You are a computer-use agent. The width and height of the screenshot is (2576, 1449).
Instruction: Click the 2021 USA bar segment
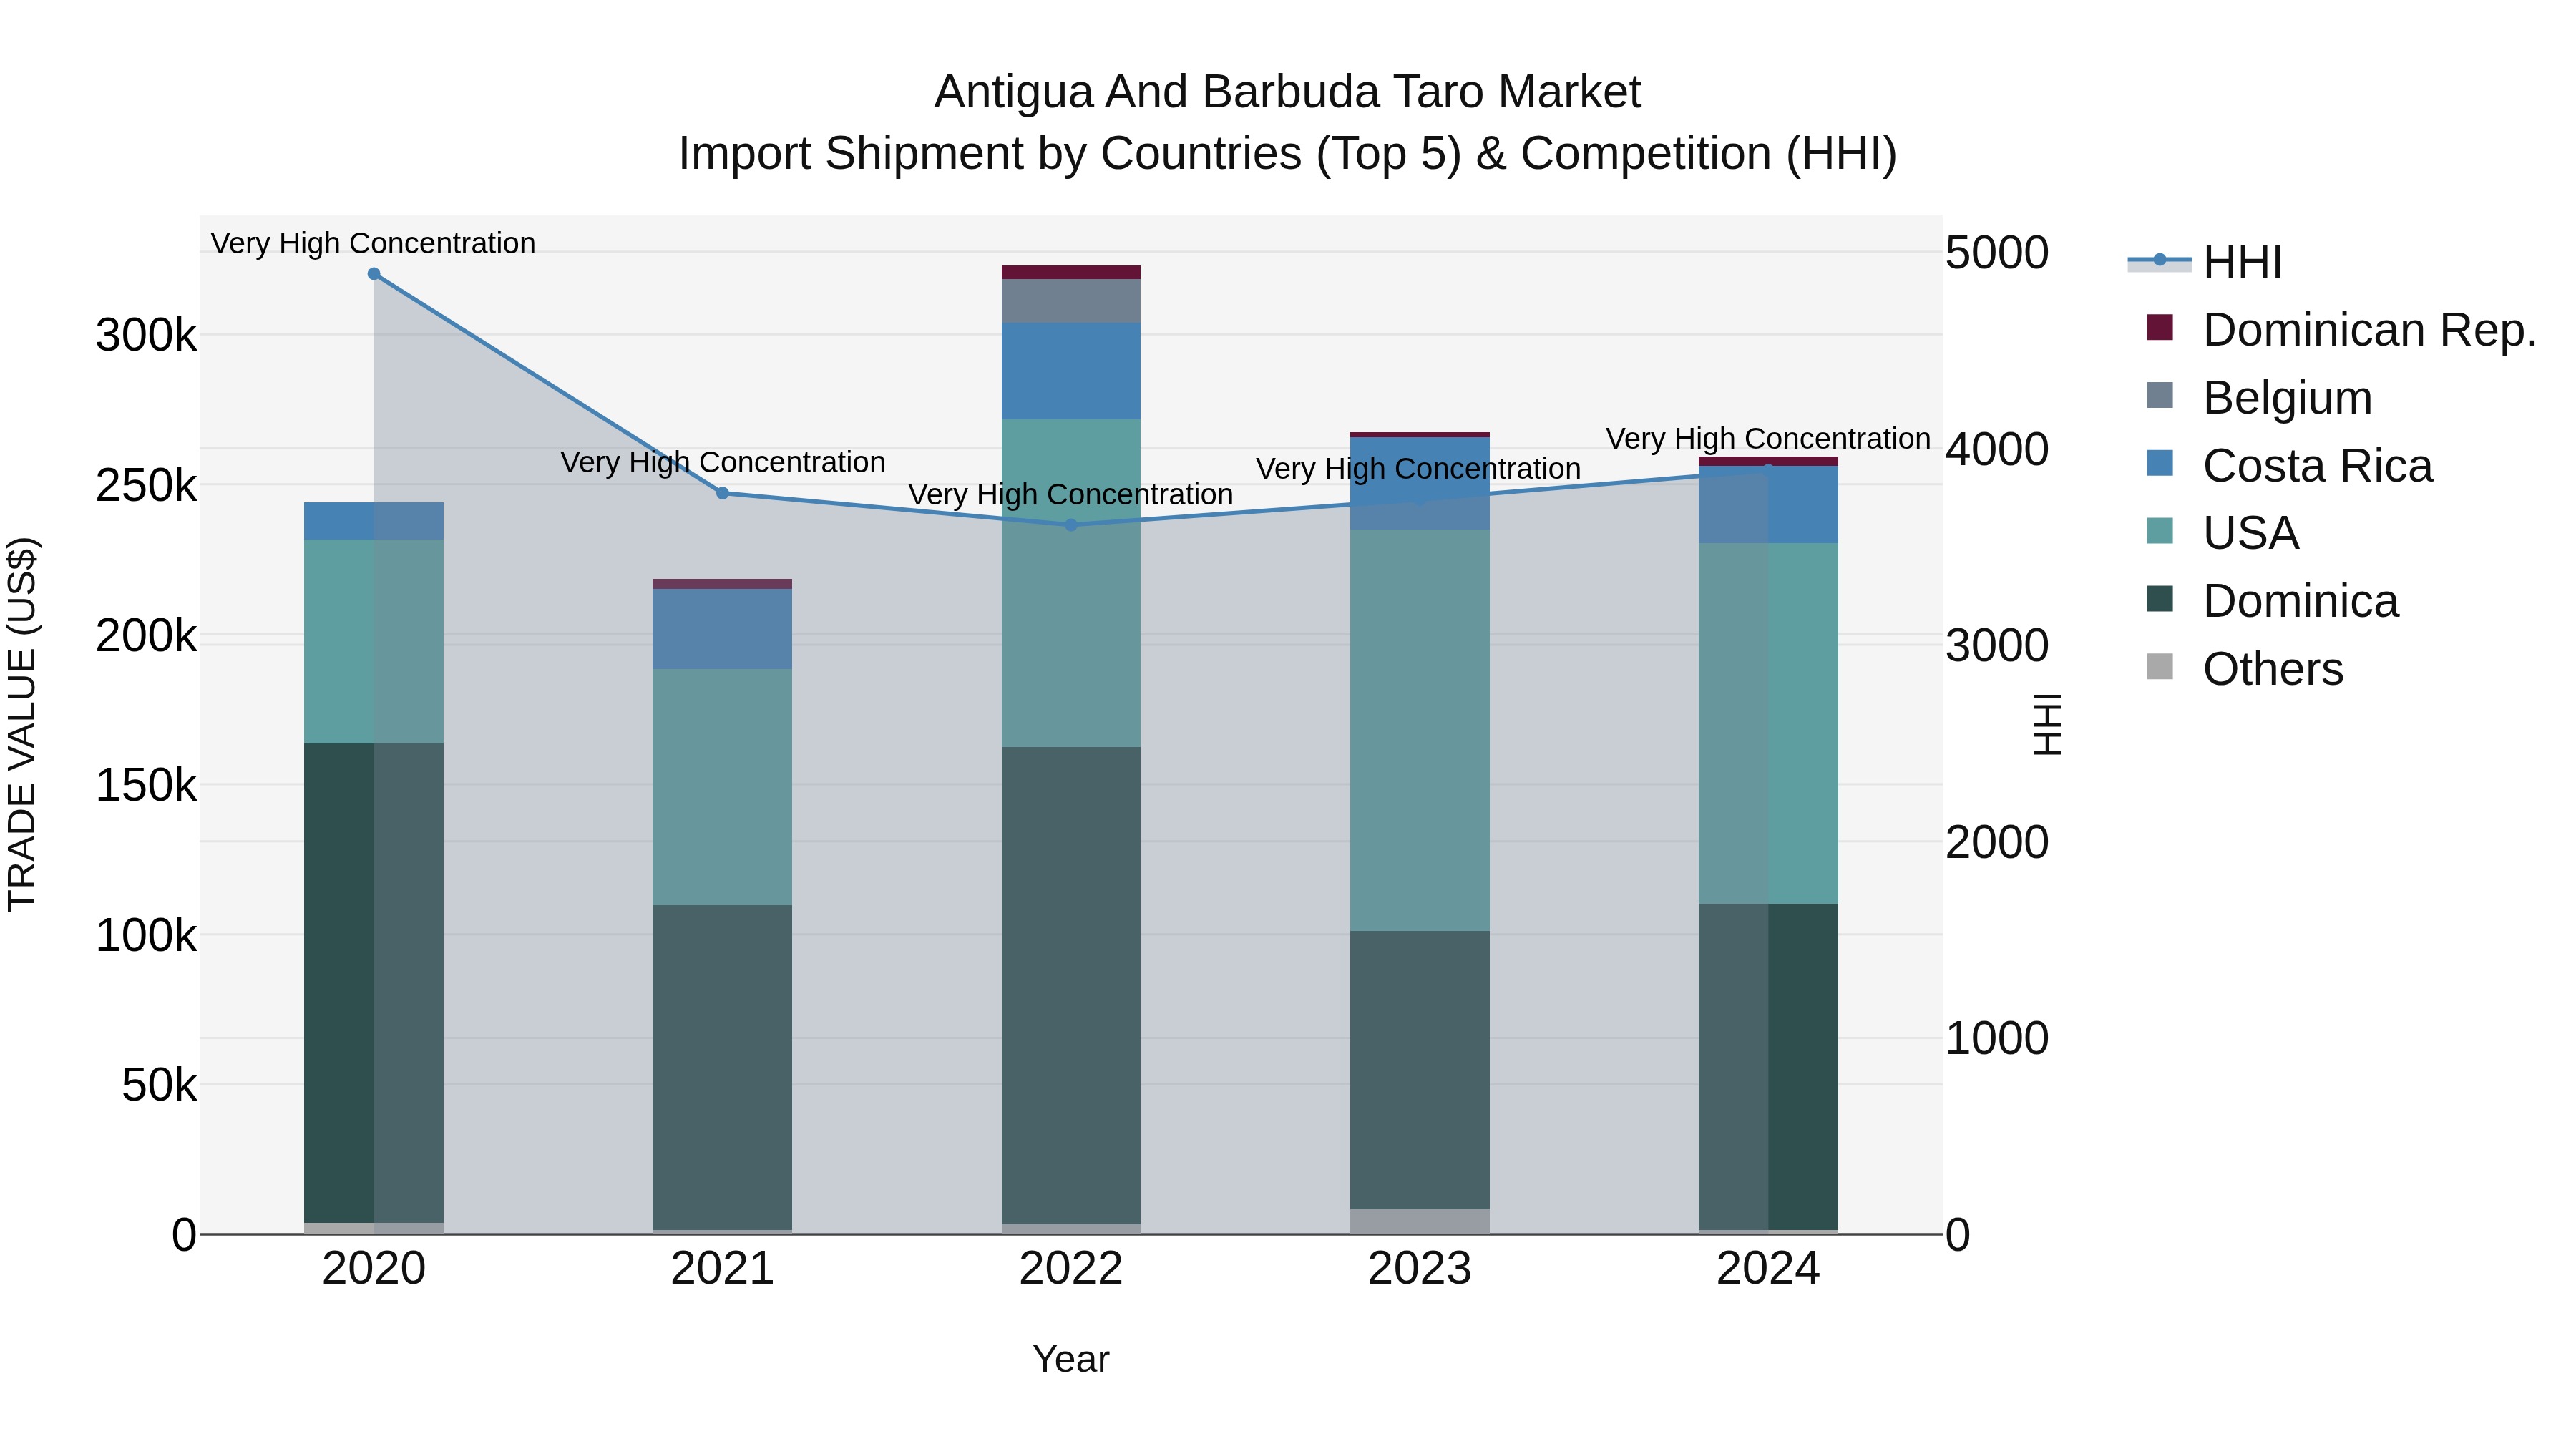(x=722, y=787)
